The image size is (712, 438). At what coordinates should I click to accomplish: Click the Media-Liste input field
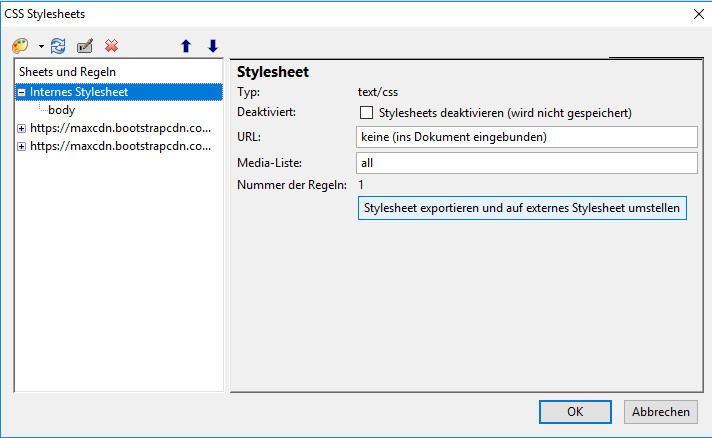point(526,162)
